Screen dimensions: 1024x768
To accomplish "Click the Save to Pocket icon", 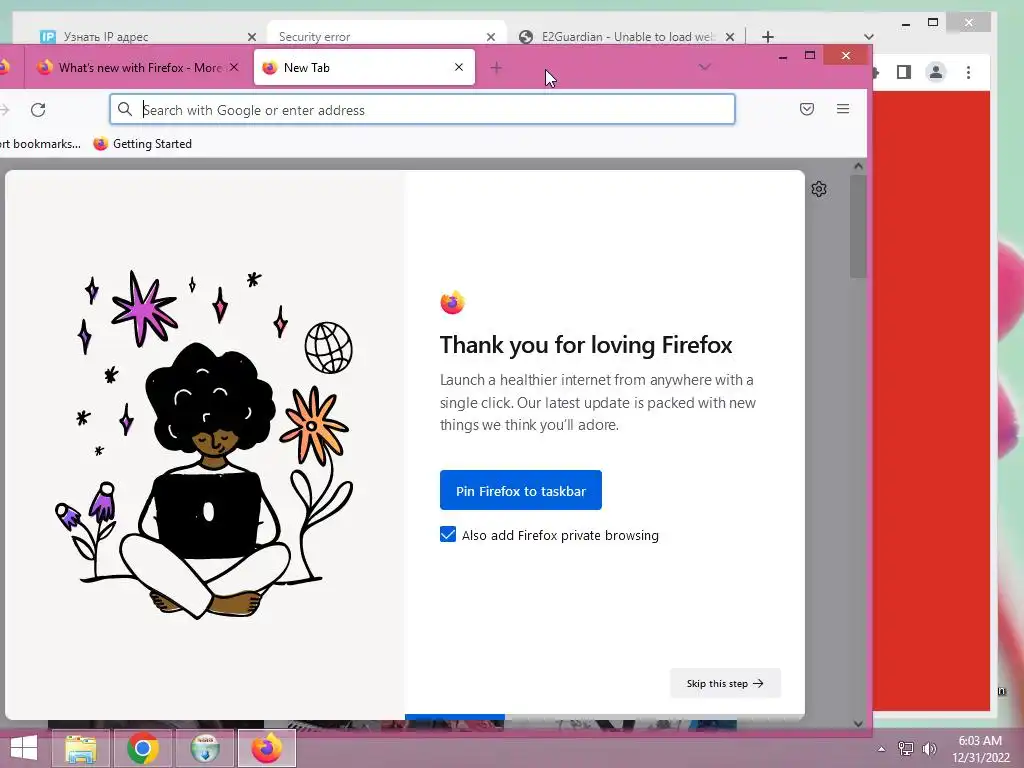I will (x=807, y=109).
